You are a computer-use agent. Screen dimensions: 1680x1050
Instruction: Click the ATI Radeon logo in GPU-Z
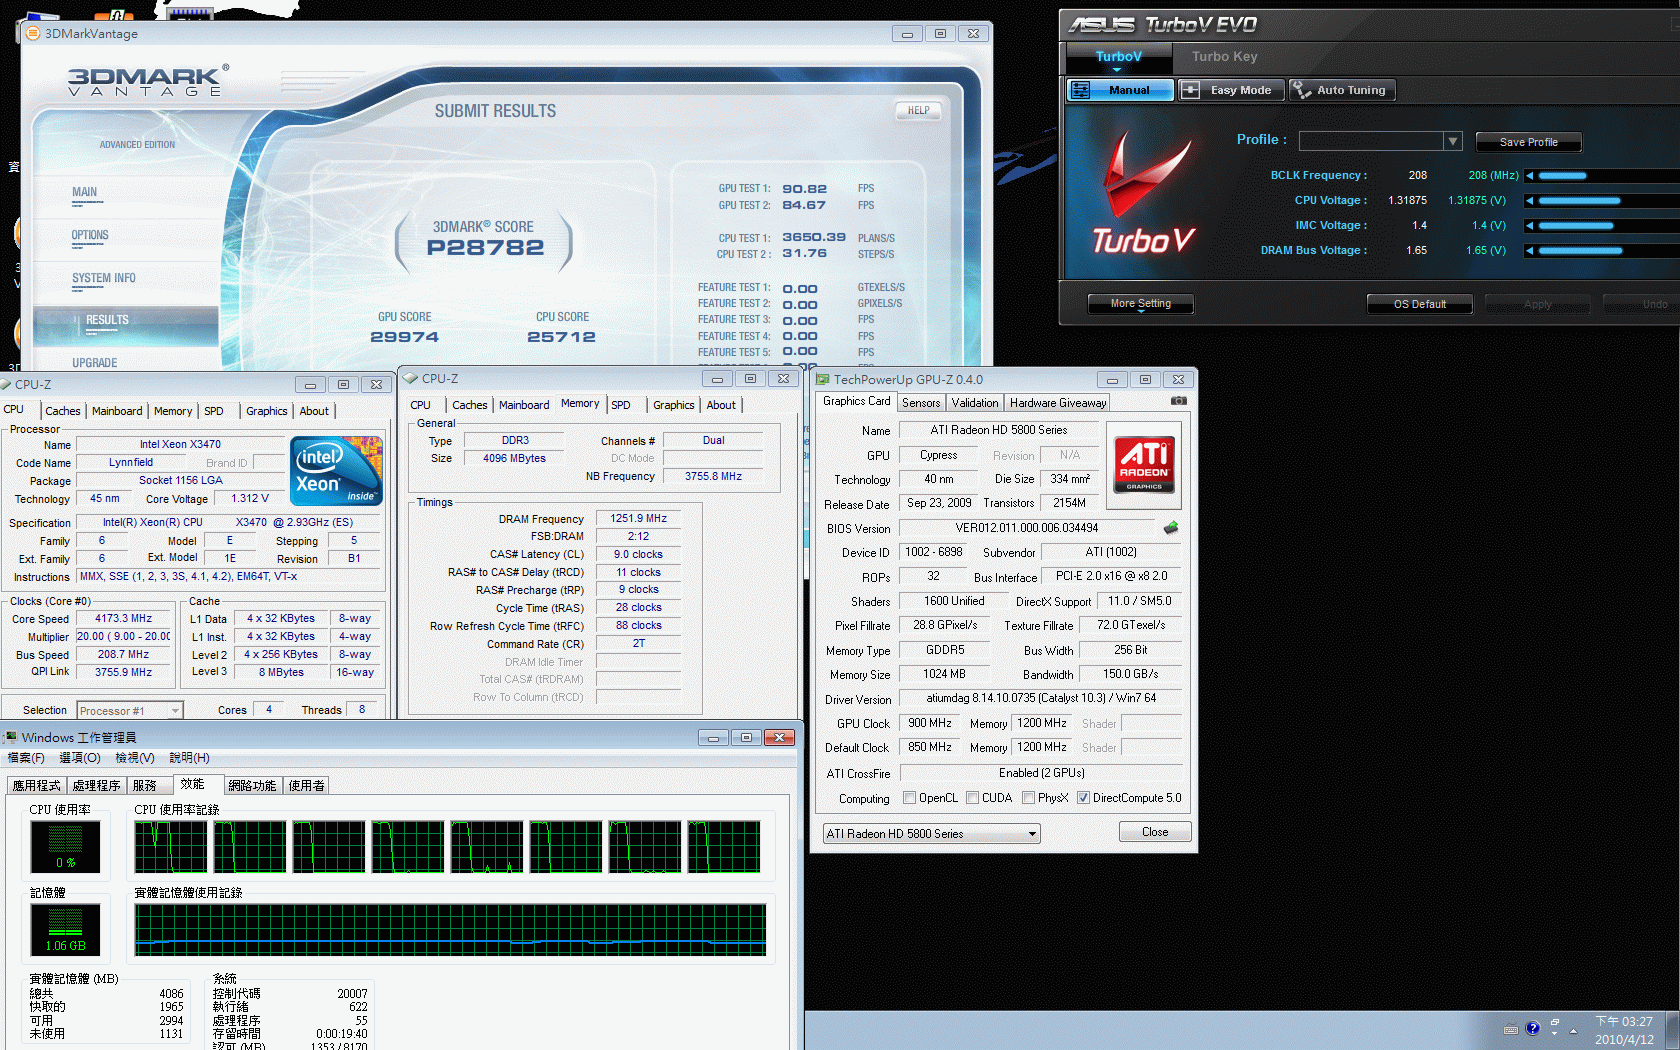(x=1144, y=466)
